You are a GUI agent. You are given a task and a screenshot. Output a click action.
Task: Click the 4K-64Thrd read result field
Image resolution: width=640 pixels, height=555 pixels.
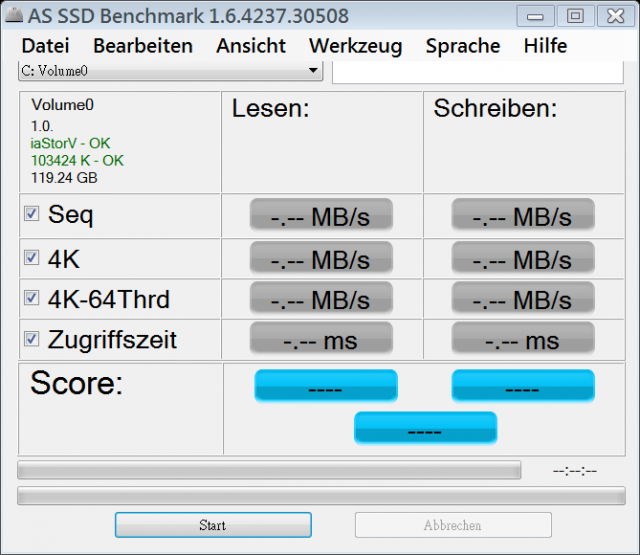(321, 298)
